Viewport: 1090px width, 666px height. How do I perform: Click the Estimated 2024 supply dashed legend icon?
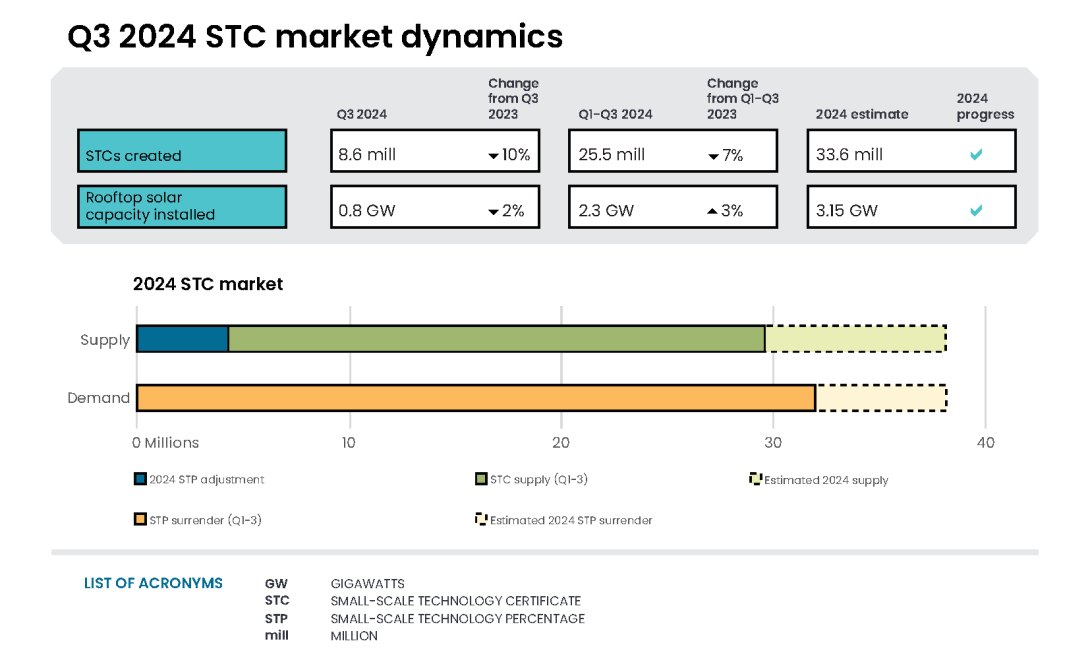pyautogui.click(x=754, y=479)
